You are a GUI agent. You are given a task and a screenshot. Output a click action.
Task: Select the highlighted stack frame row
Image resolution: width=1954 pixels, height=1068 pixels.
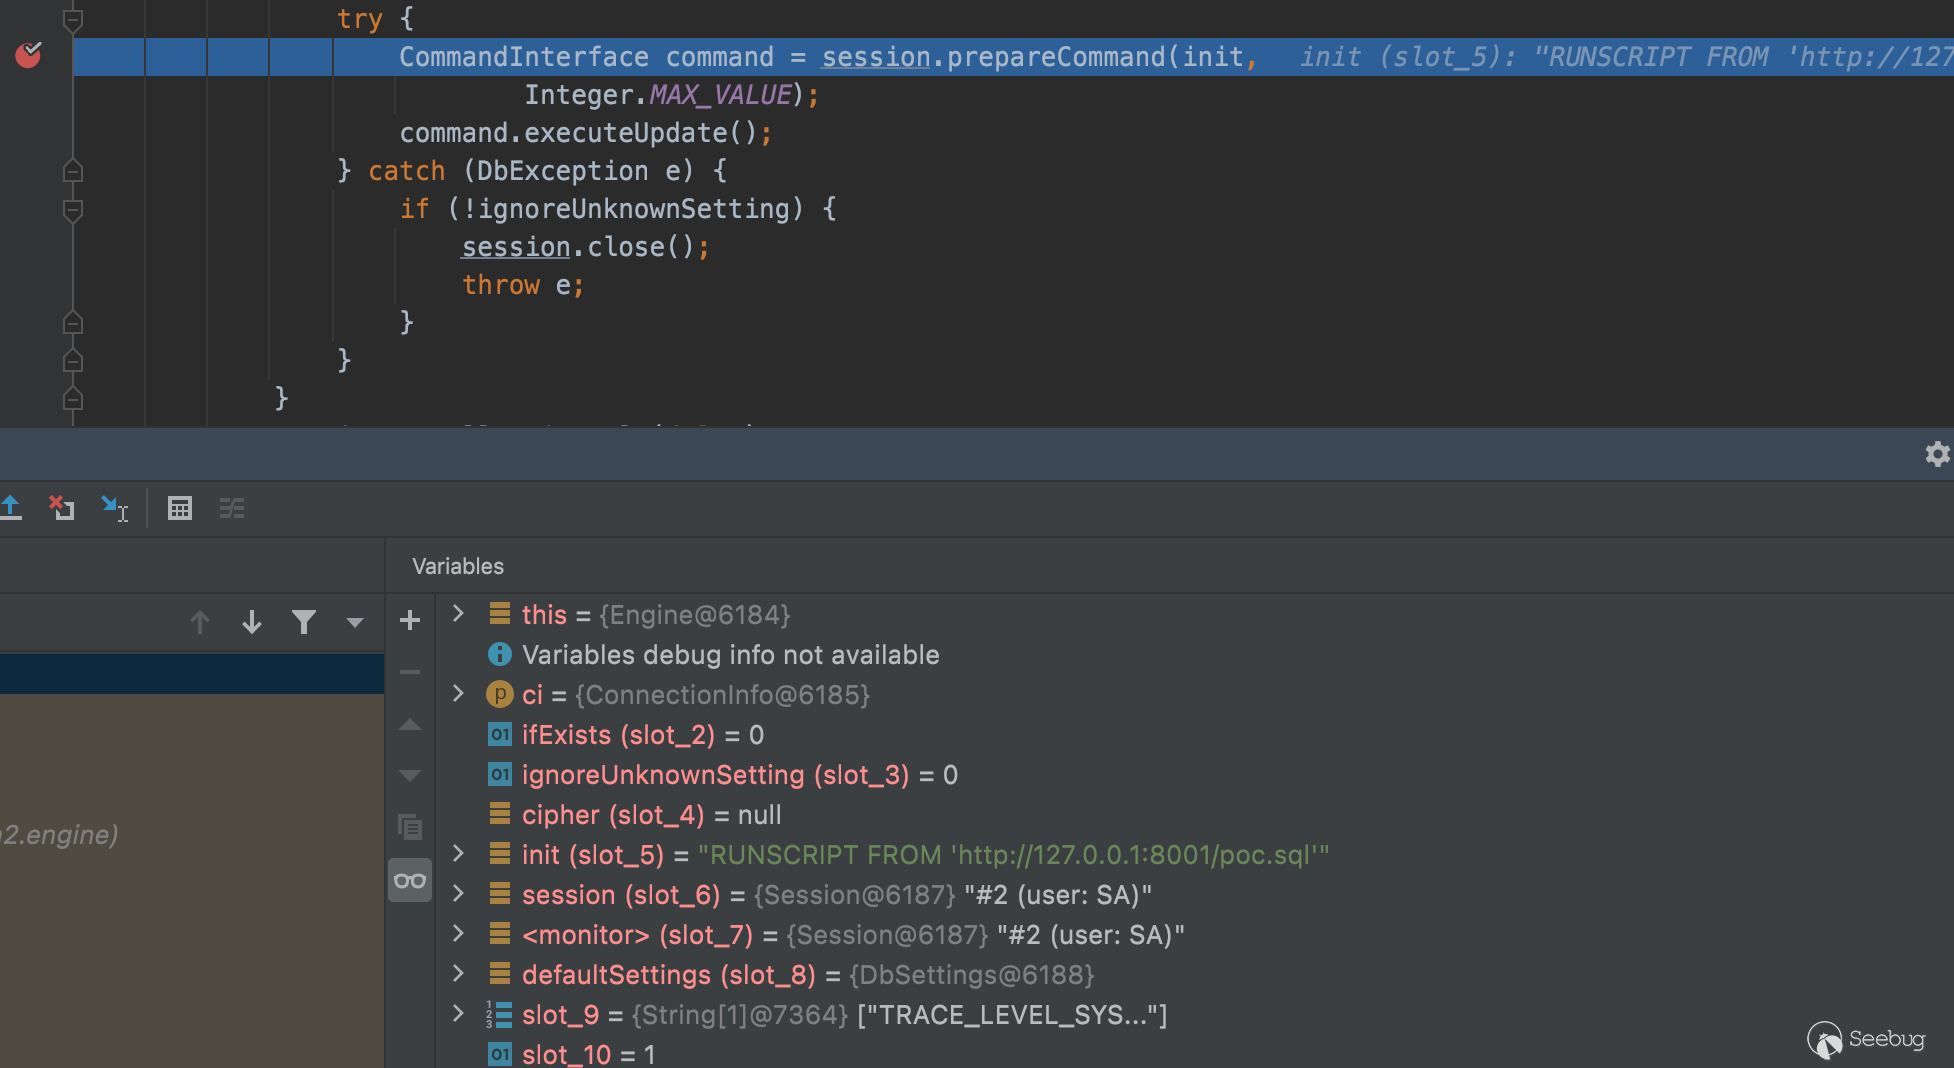coord(190,673)
